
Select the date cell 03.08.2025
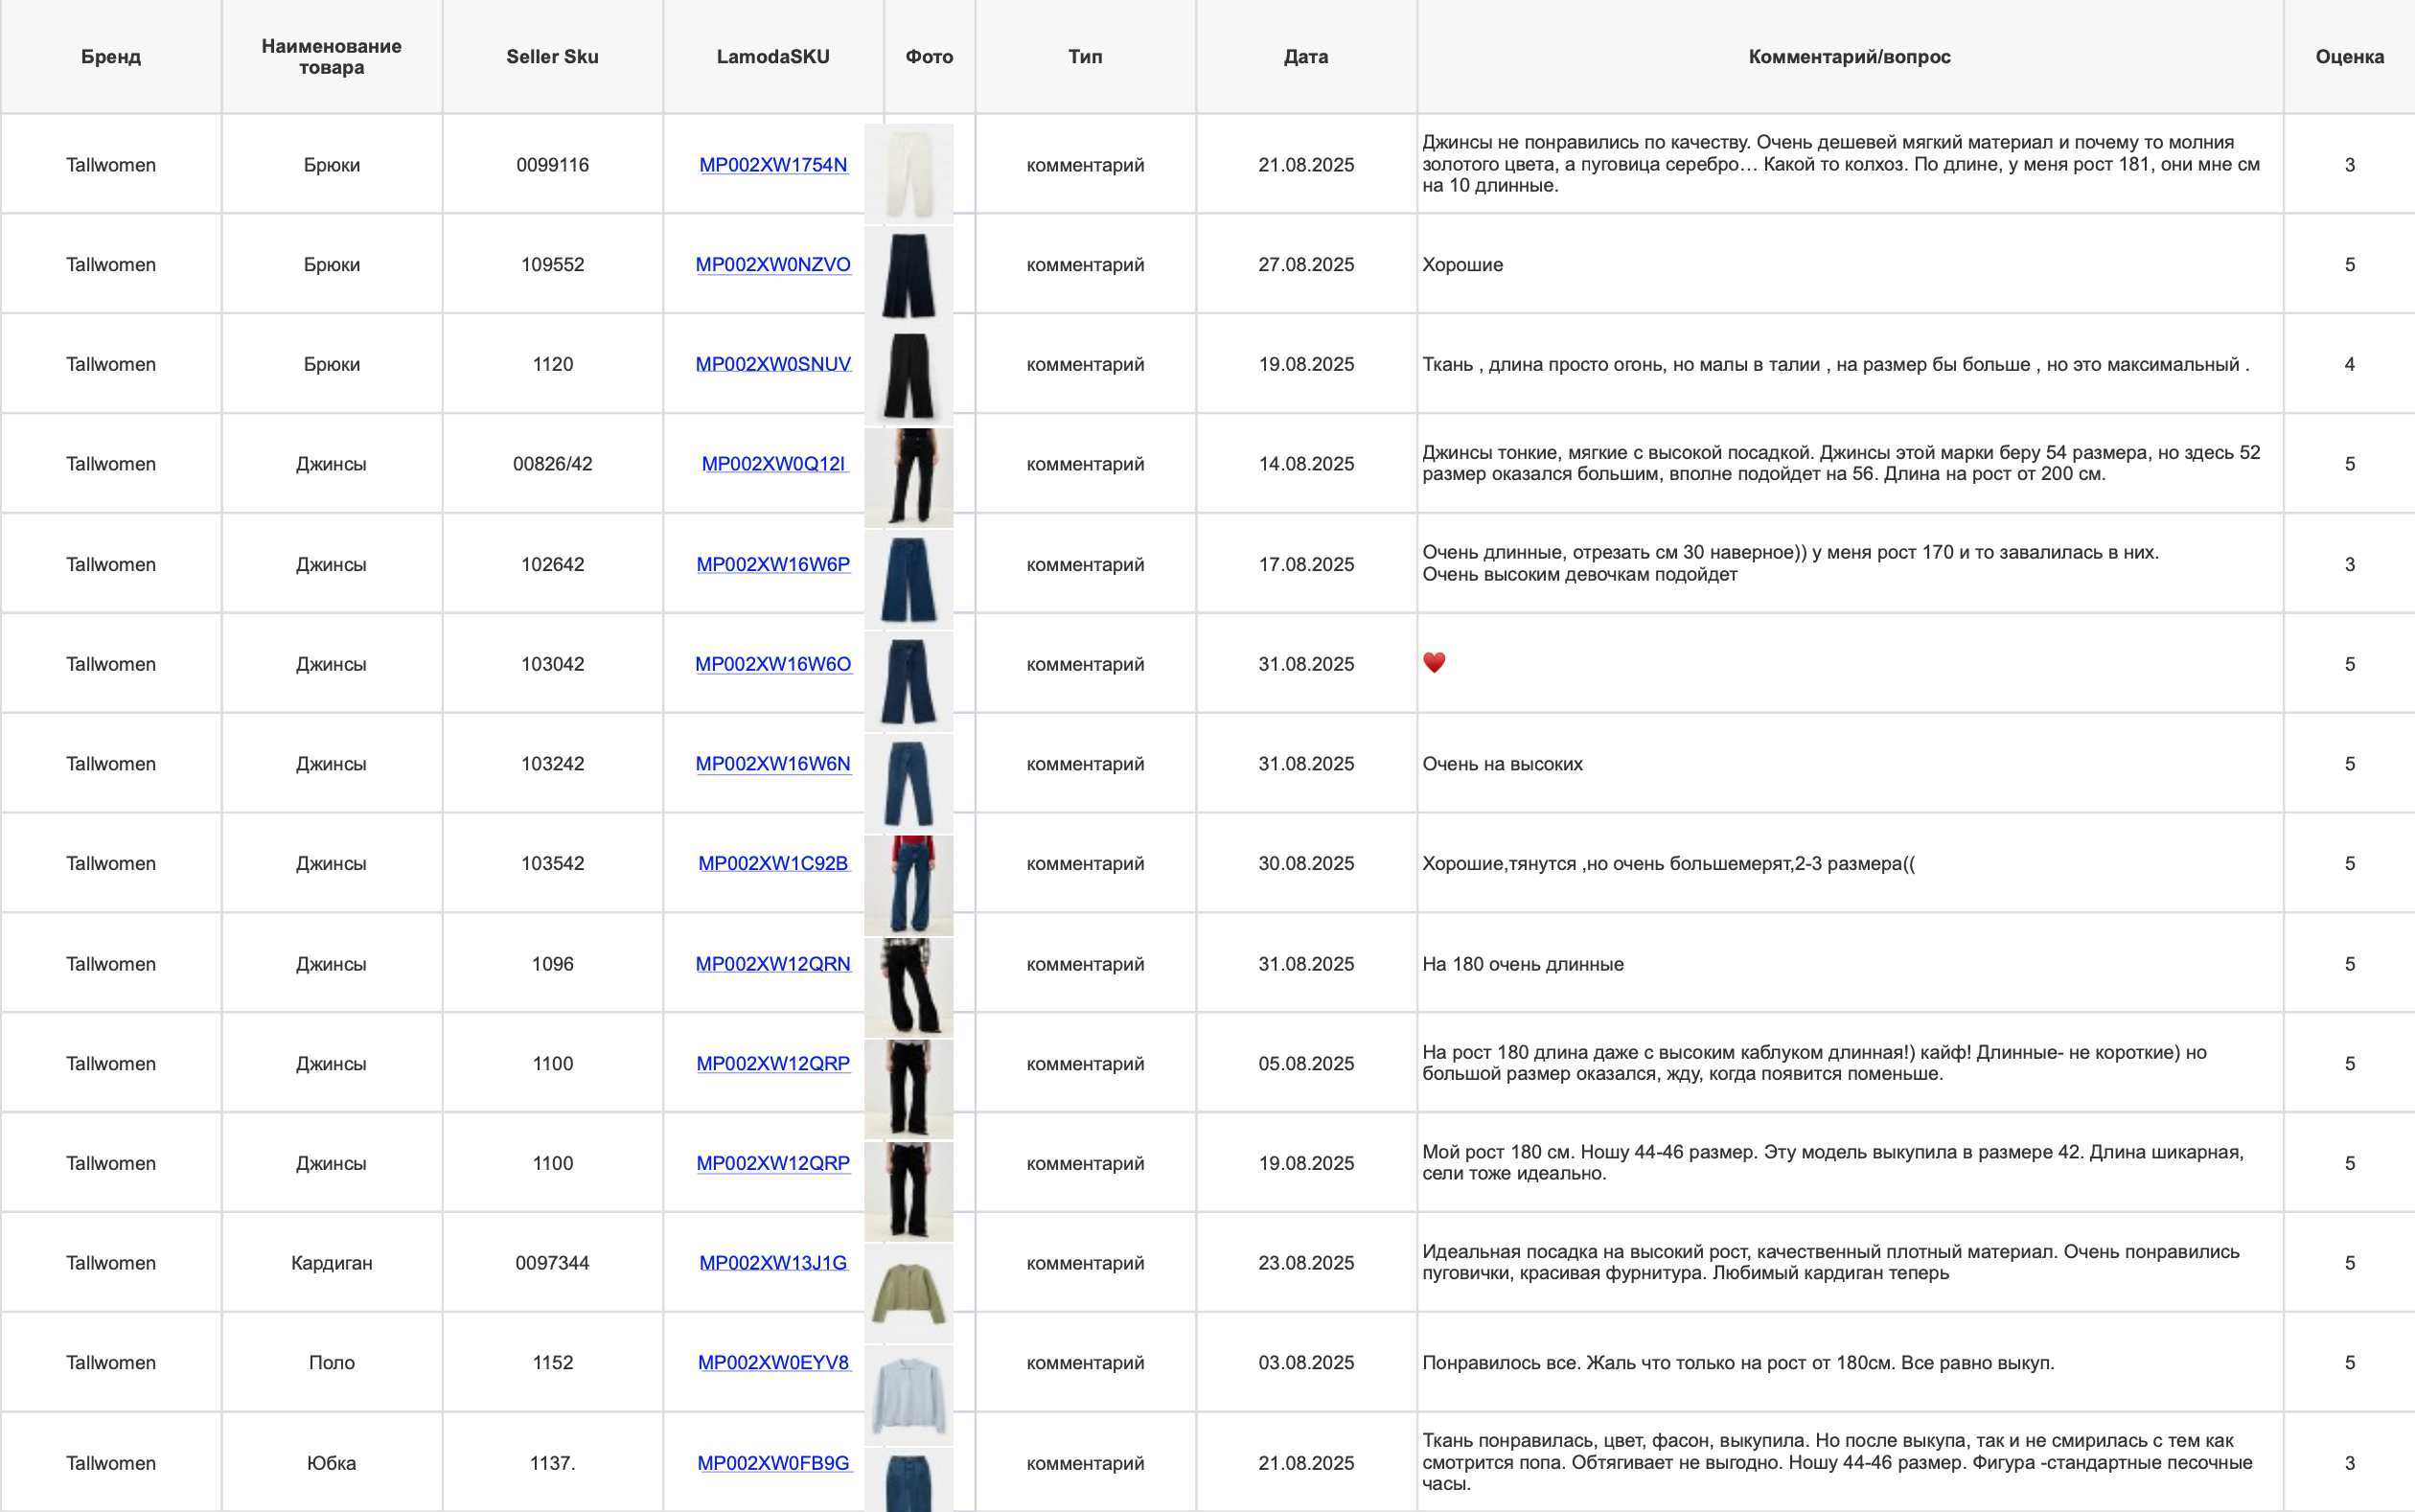pos(1306,1362)
